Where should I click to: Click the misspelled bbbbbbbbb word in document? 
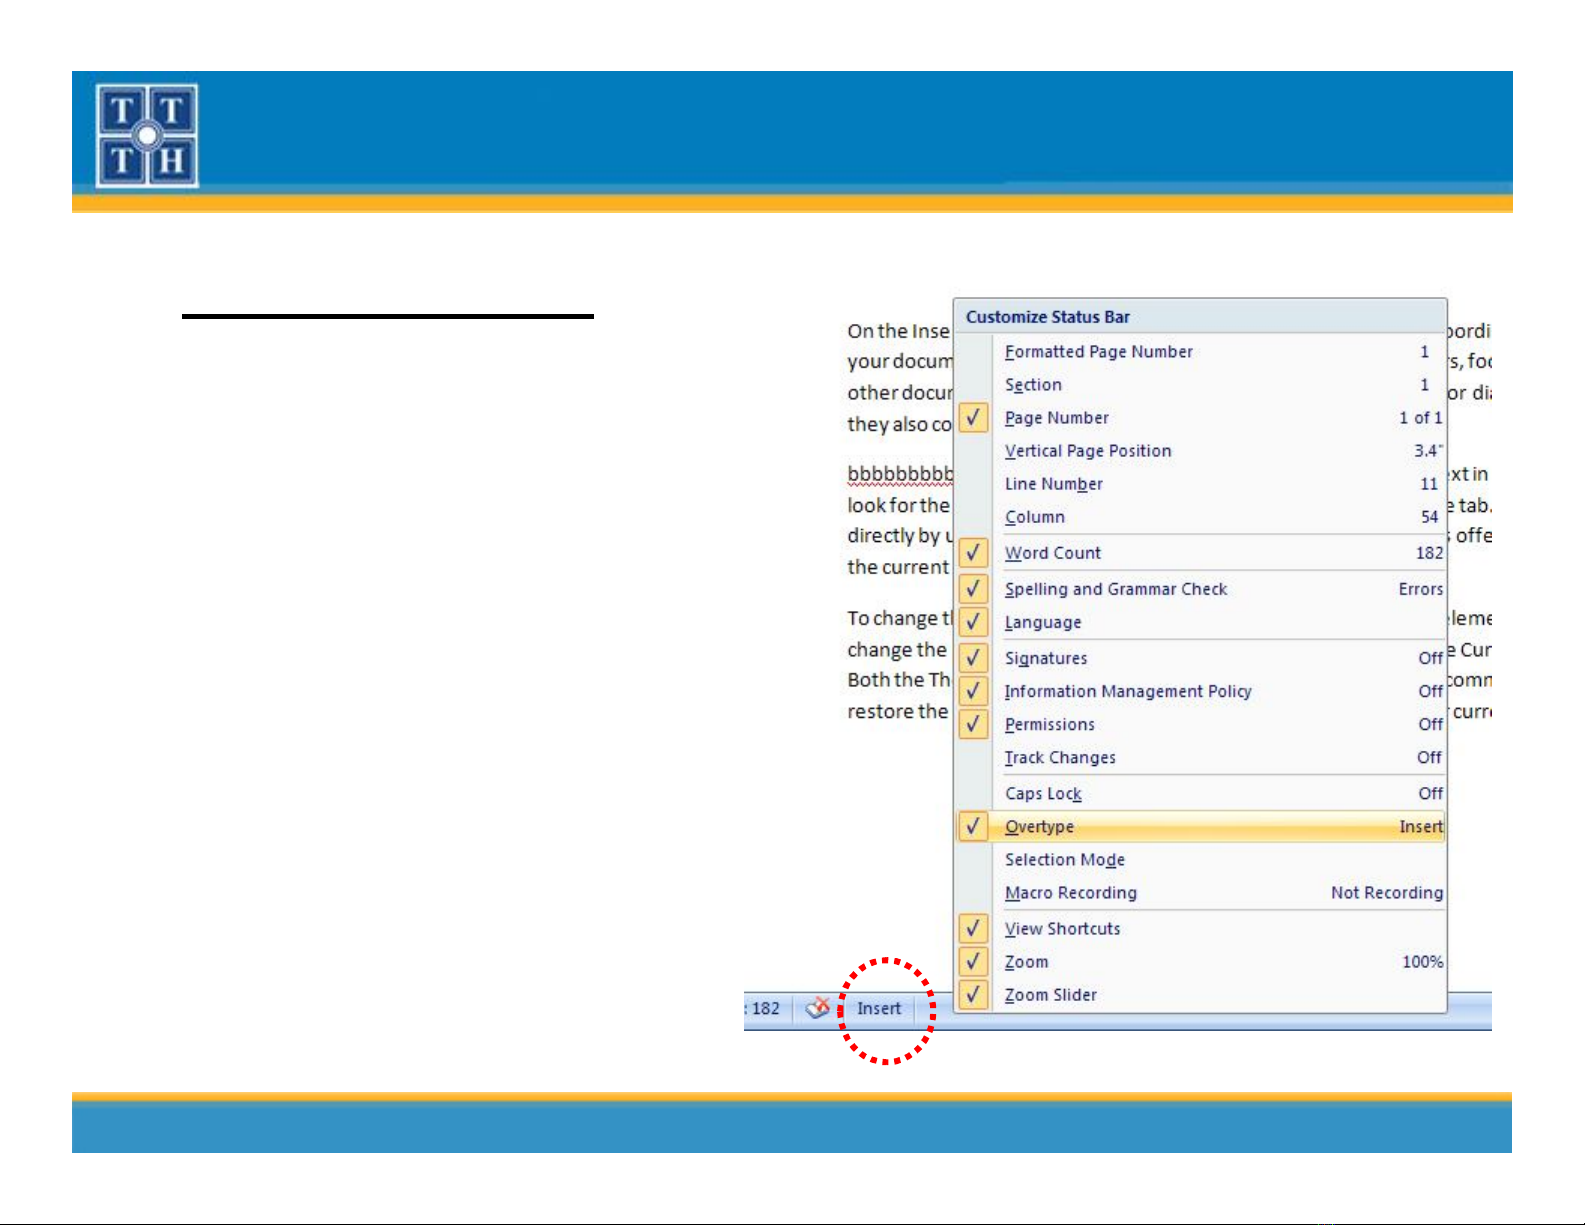click(898, 474)
